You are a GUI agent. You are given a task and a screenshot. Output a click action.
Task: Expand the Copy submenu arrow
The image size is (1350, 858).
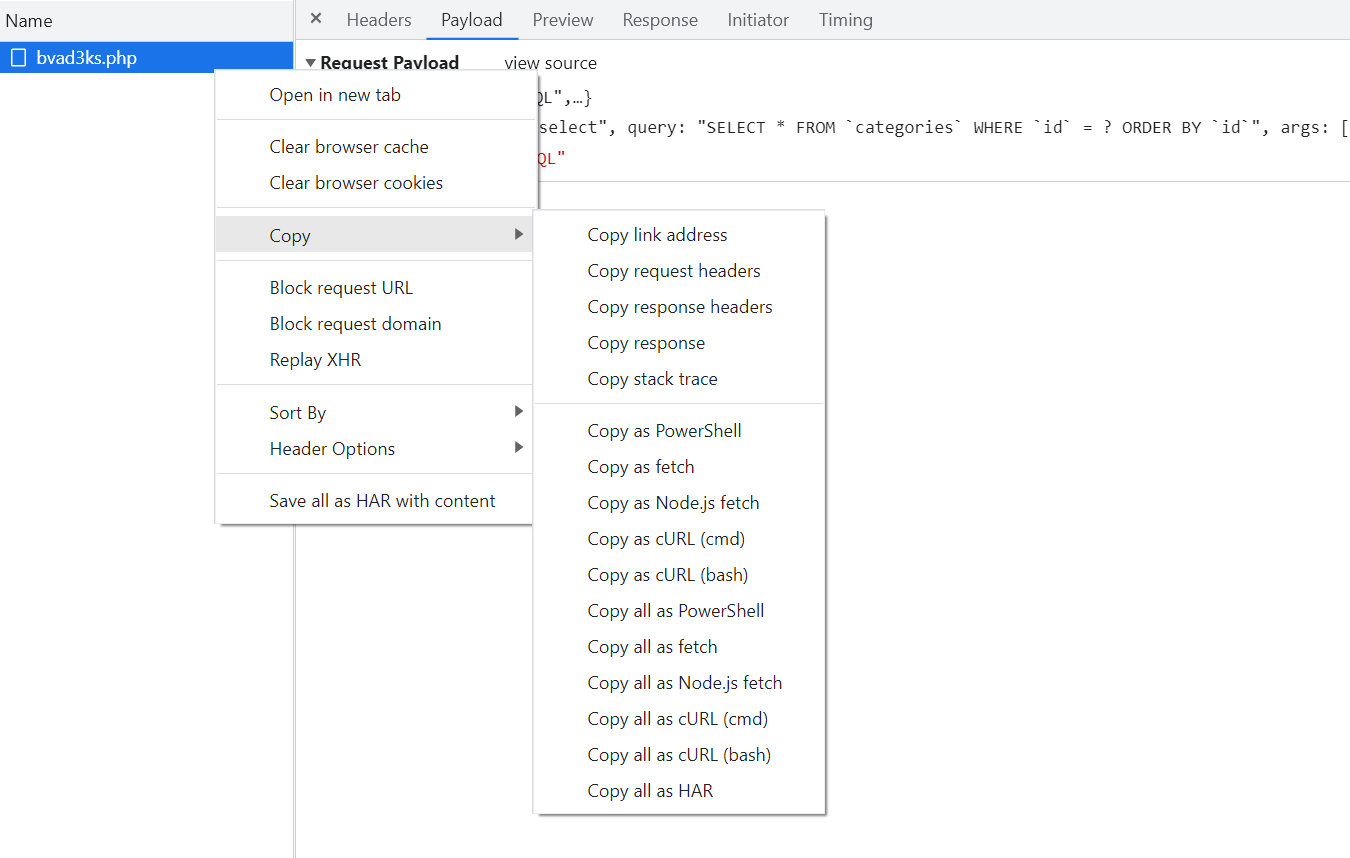(x=518, y=235)
